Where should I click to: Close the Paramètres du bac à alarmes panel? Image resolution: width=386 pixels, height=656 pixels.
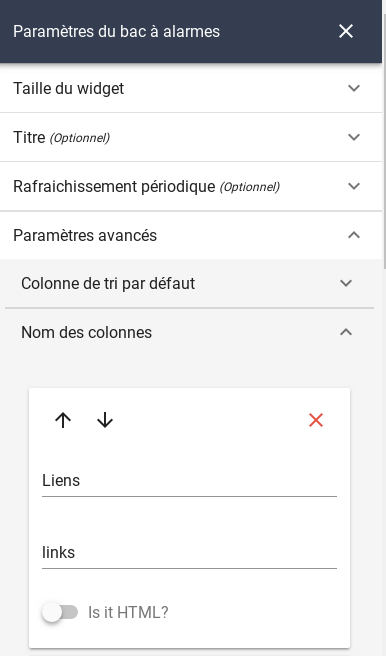pos(346,31)
